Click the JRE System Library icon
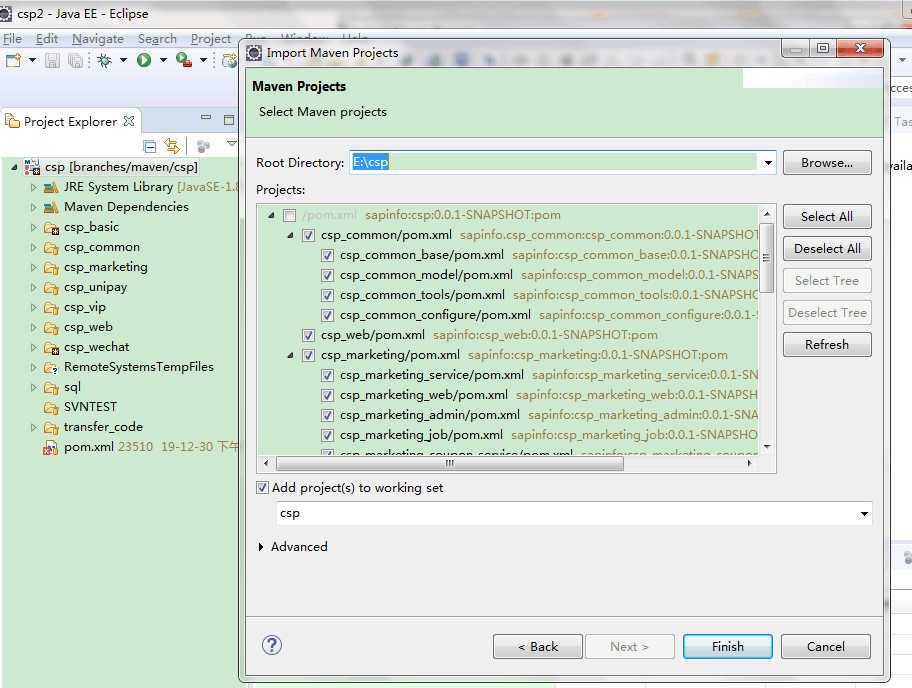Viewport: 912px width, 688px height. tap(51, 187)
